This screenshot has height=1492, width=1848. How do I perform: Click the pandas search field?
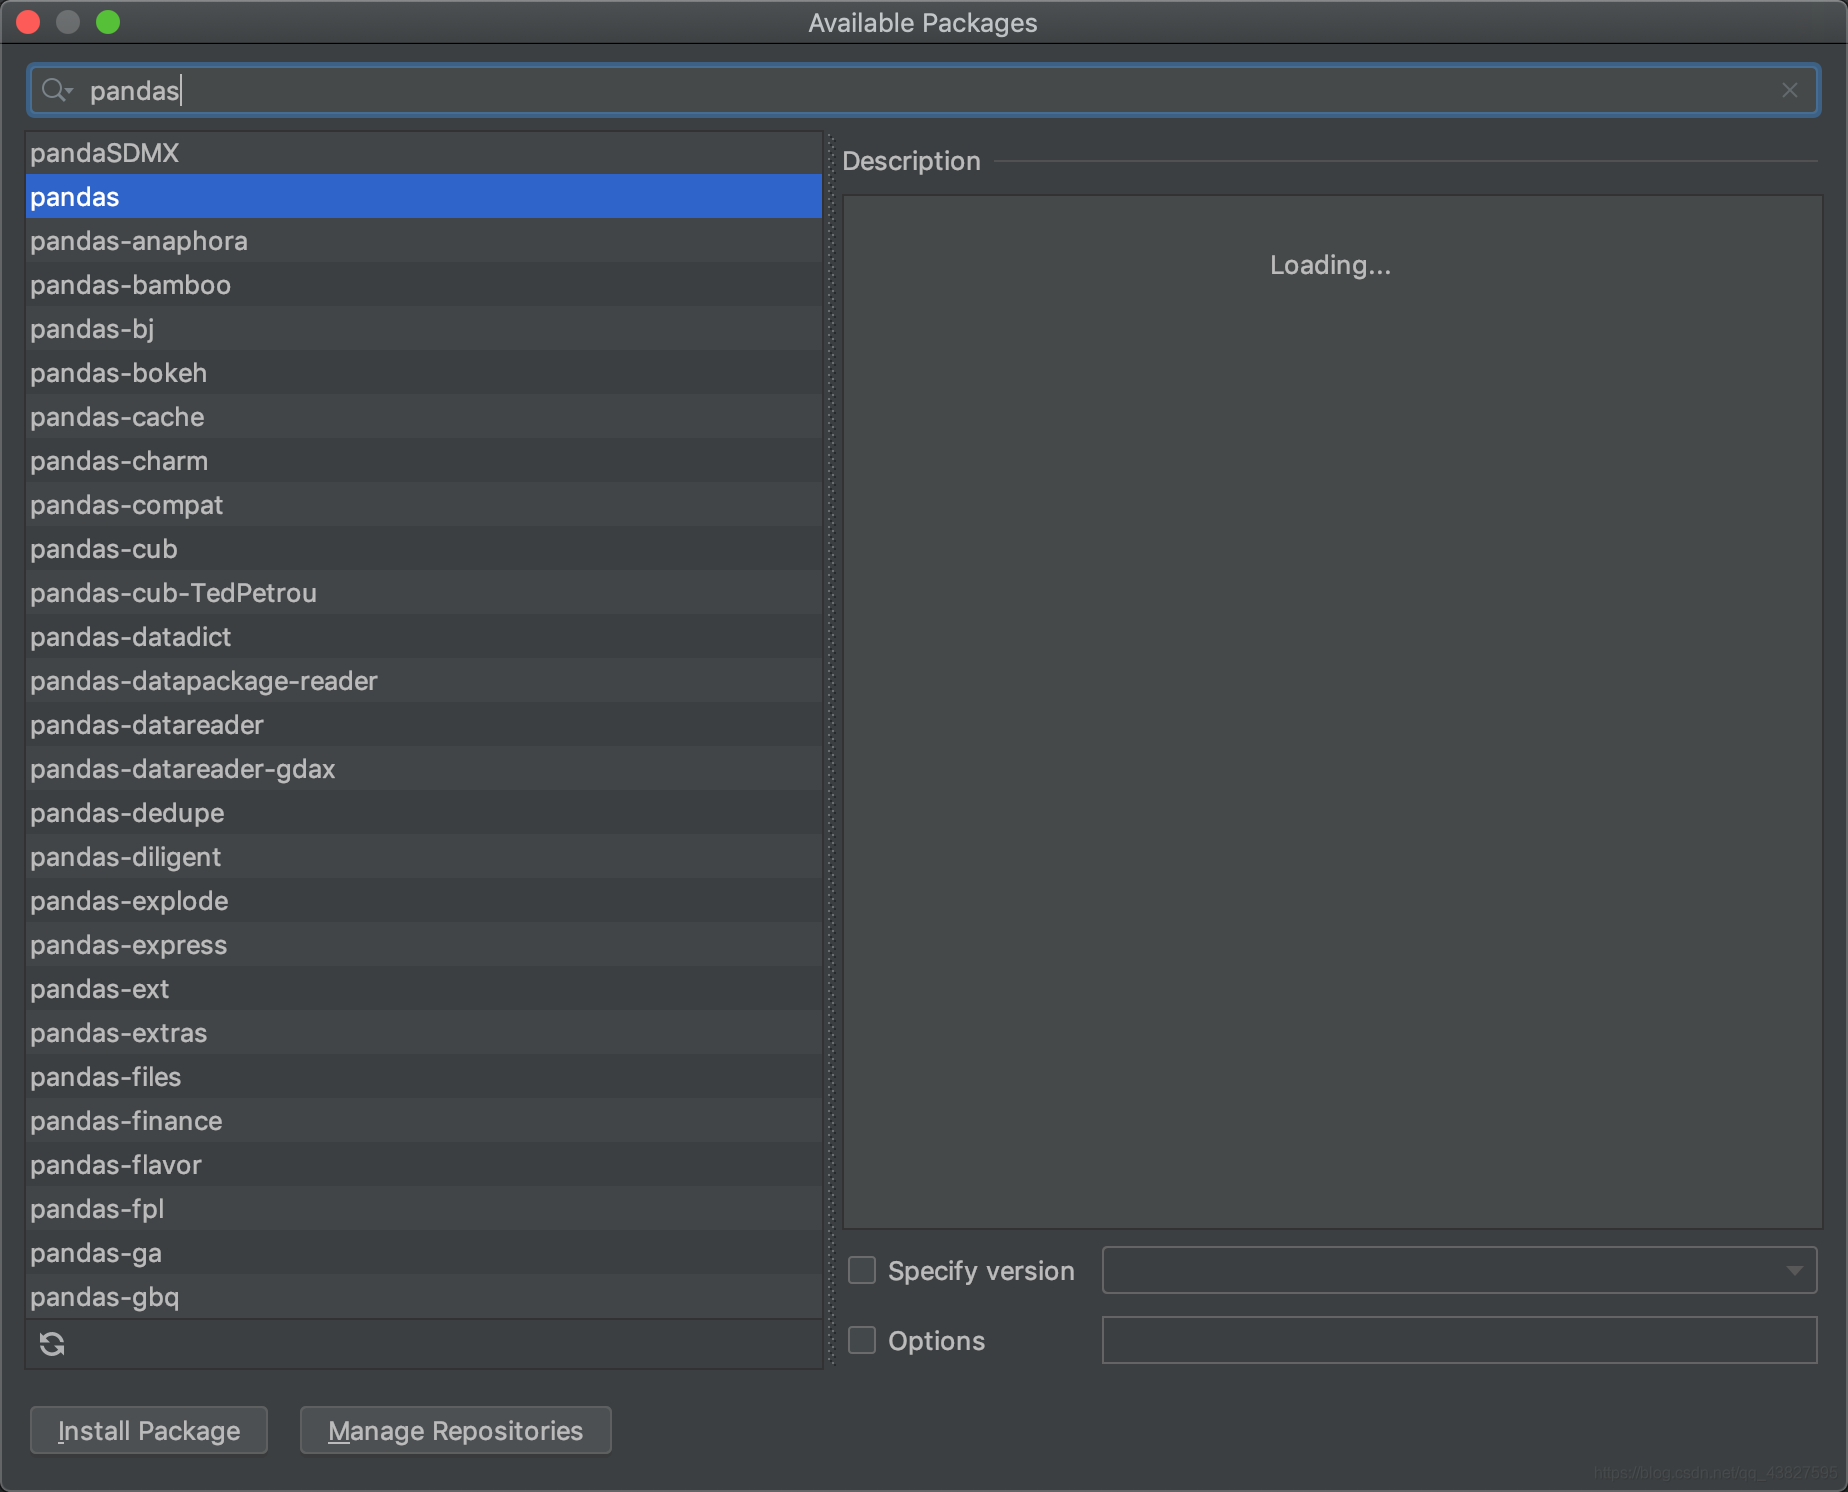tap(923, 91)
